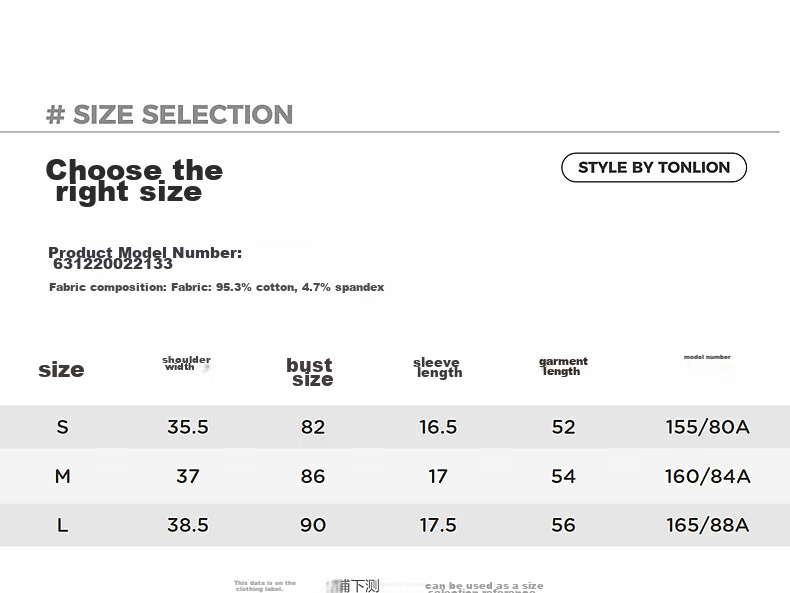The height and width of the screenshot is (593, 790).
Task: Click the 160/84A model number cell
Action: [707, 476]
